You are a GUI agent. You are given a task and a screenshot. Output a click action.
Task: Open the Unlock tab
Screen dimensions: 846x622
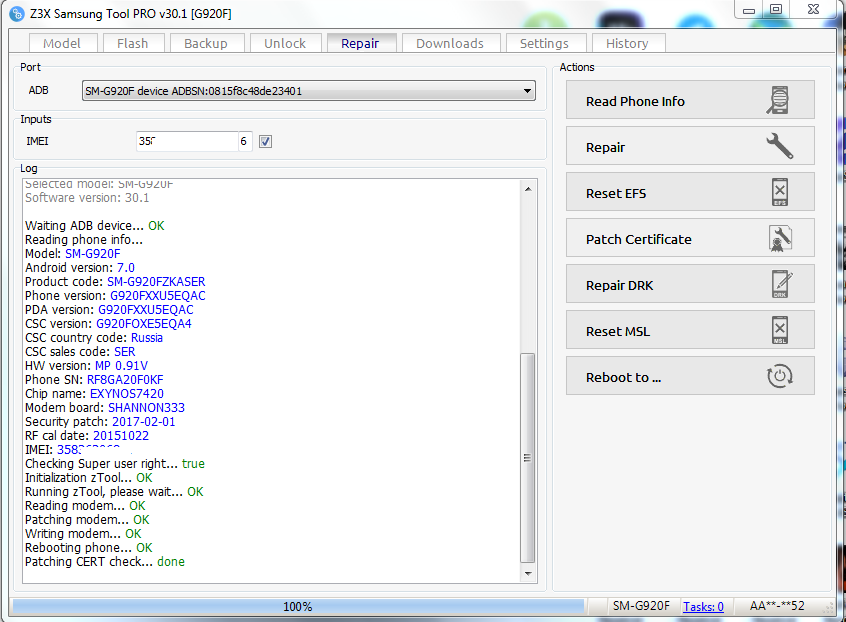[x=285, y=43]
